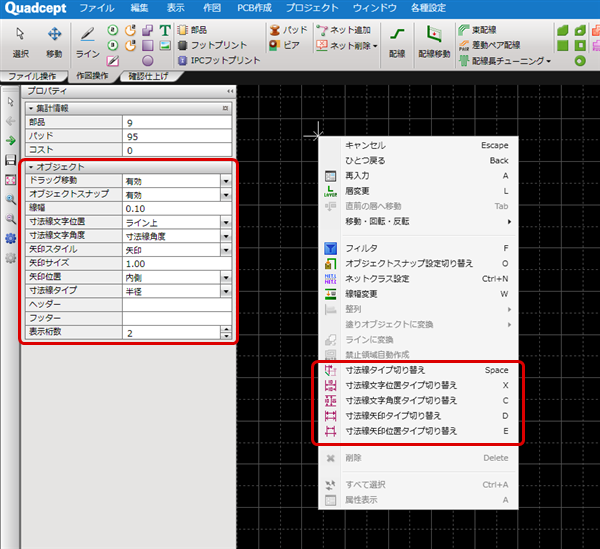
Task: Edit the 矢印サイズ value field
Action: pyautogui.click(x=177, y=264)
